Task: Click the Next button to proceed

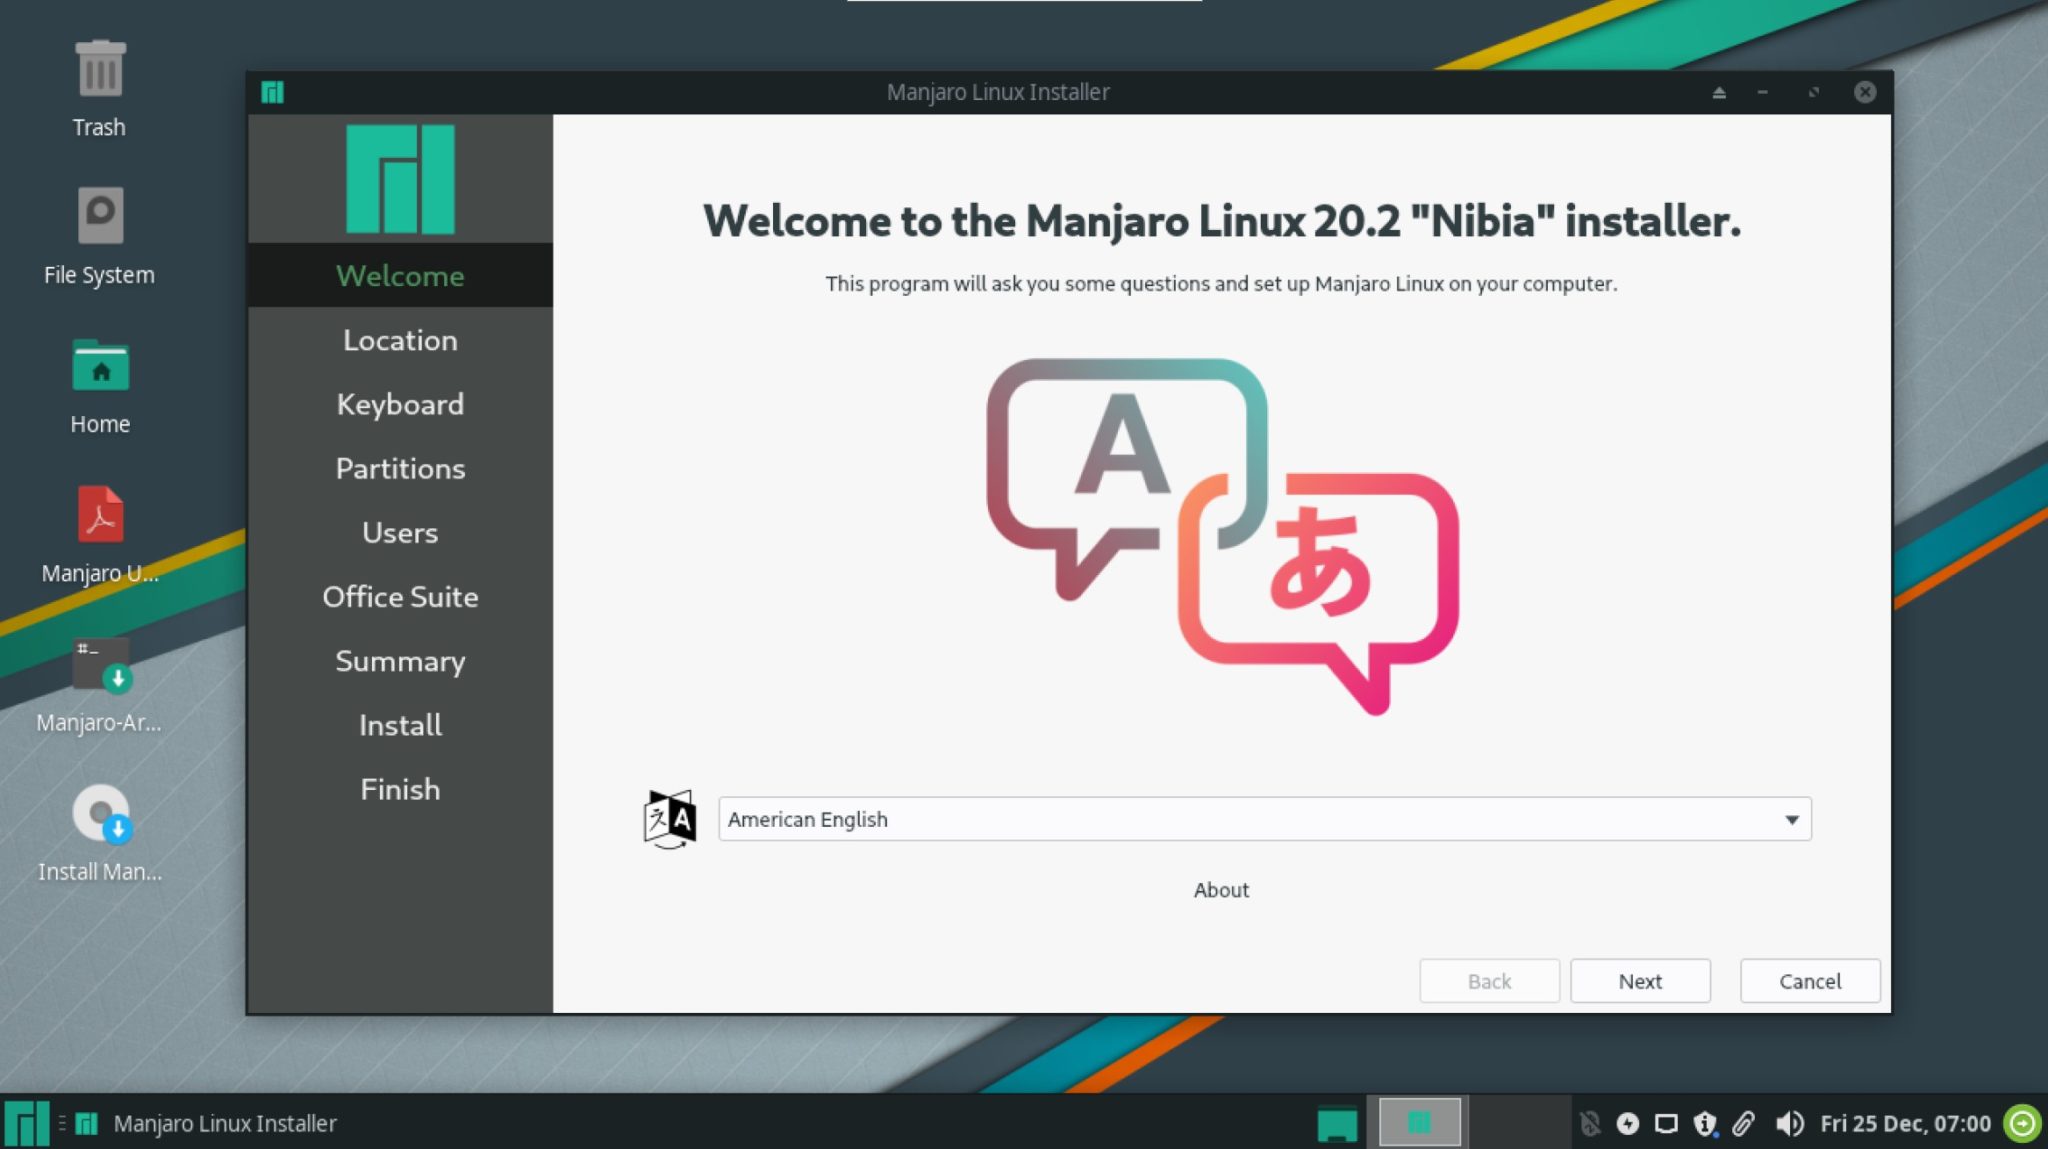Action: pos(1640,980)
